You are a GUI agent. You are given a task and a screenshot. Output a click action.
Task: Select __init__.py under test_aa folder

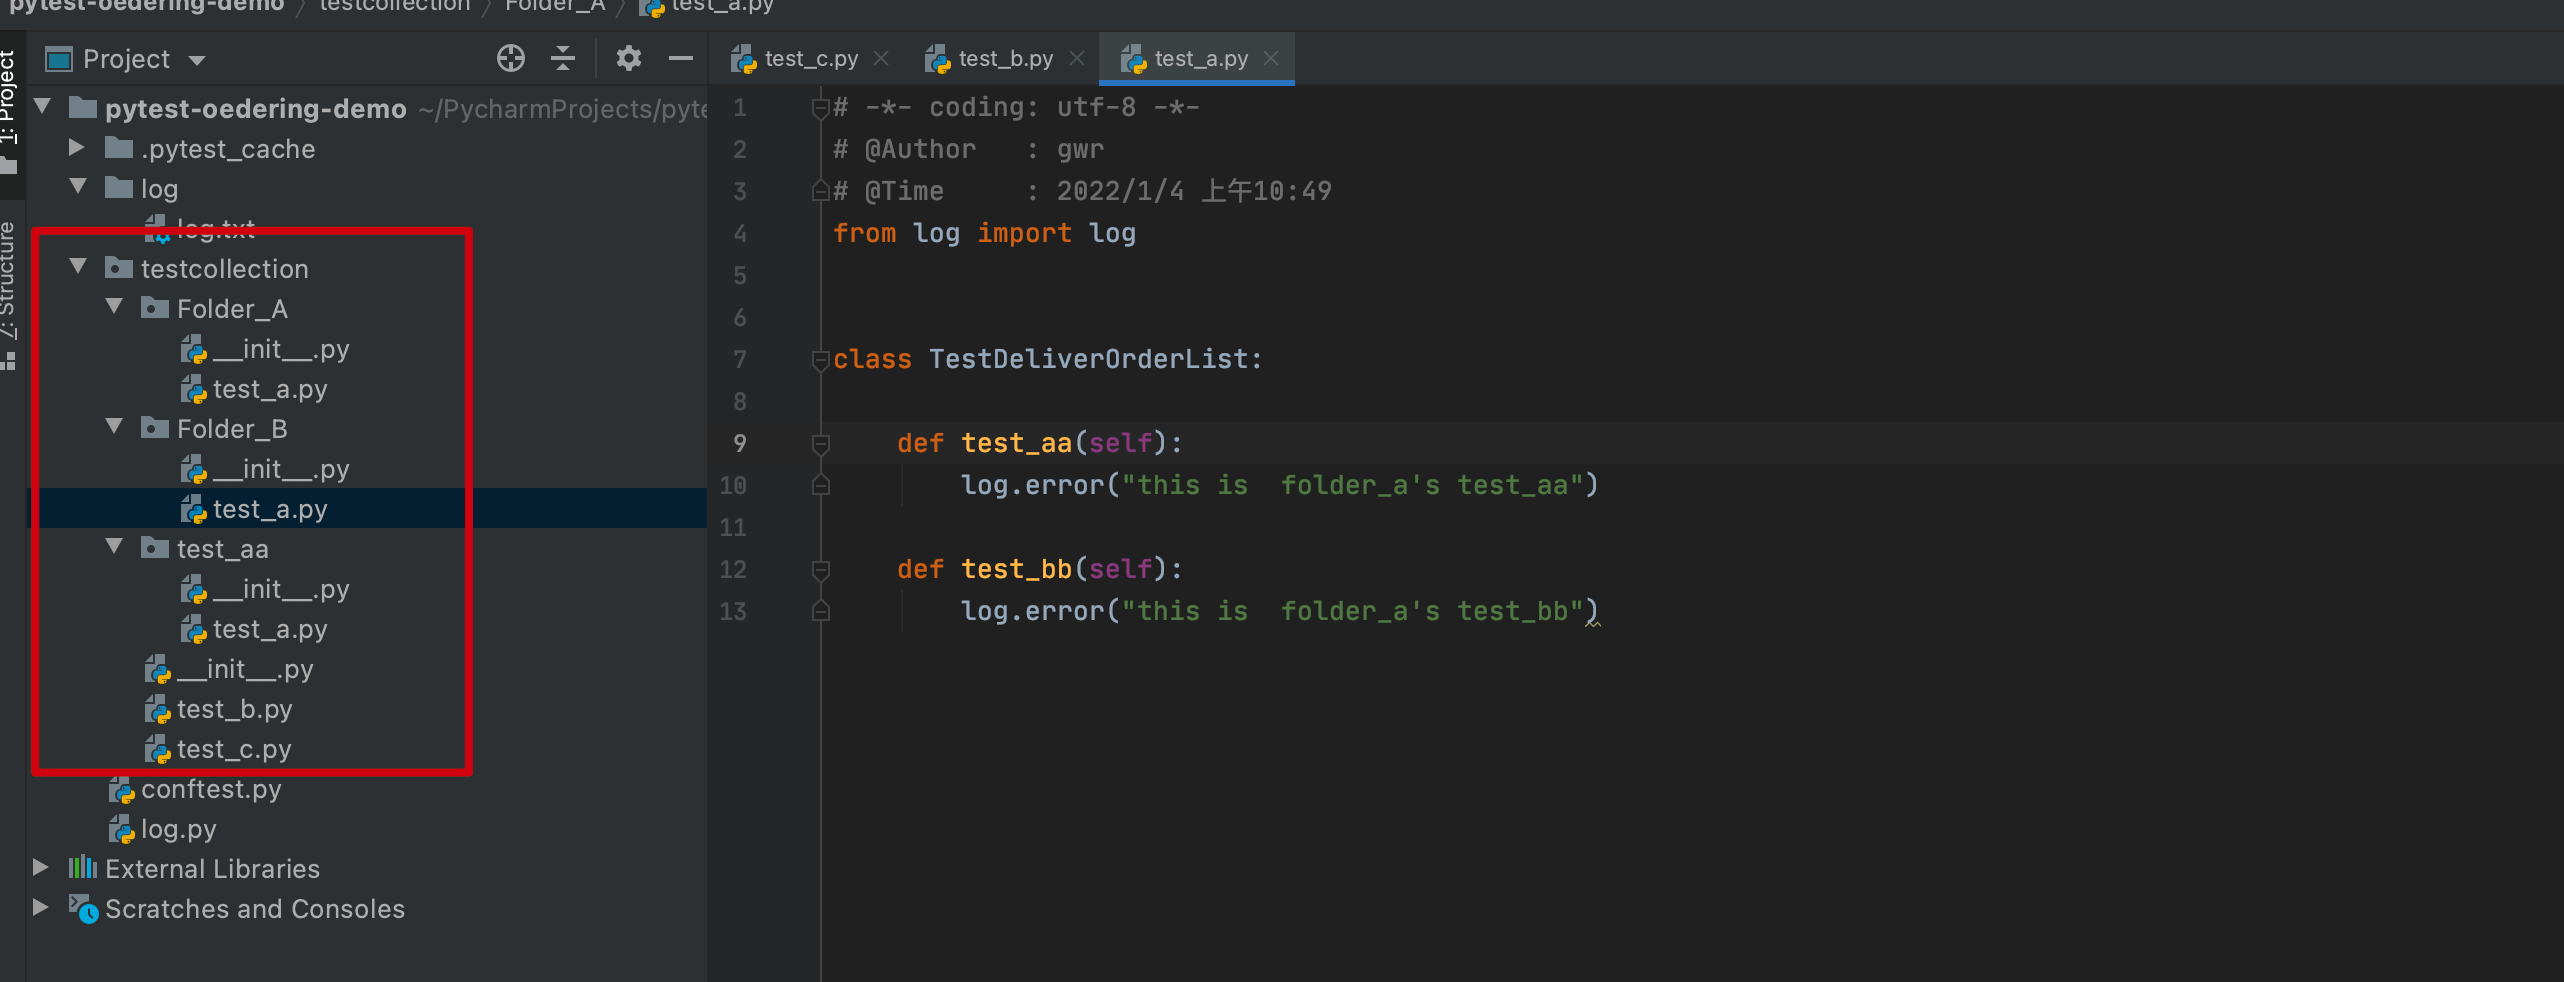(x=280, y=589)
